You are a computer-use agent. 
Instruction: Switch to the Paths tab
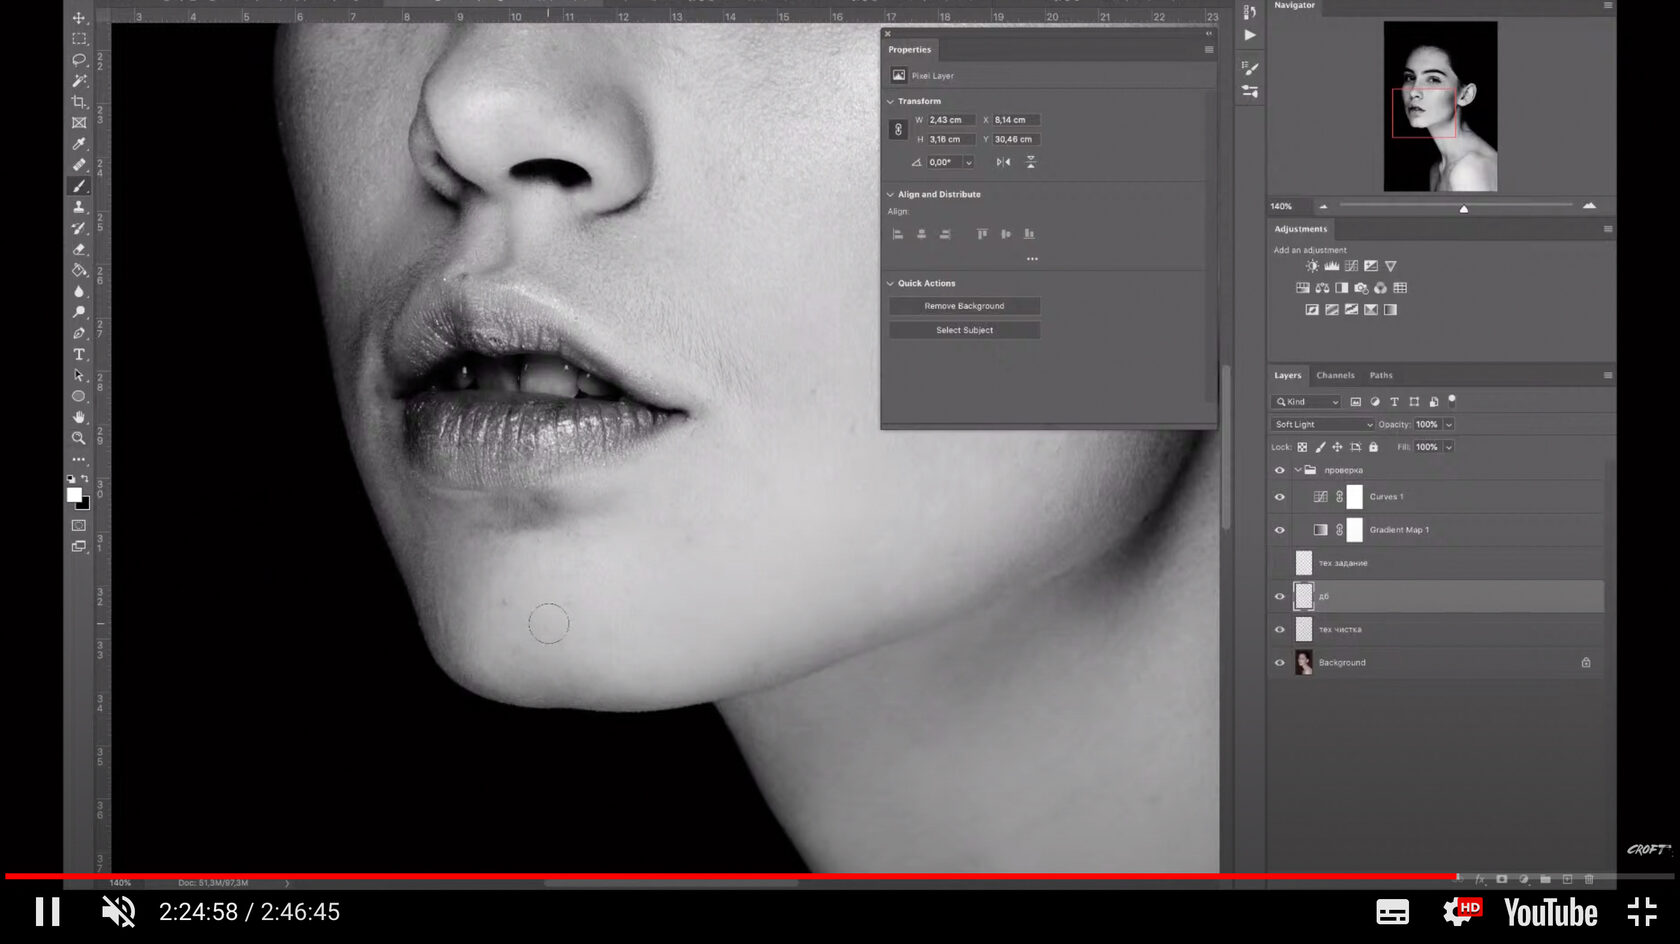point(1380,376)
